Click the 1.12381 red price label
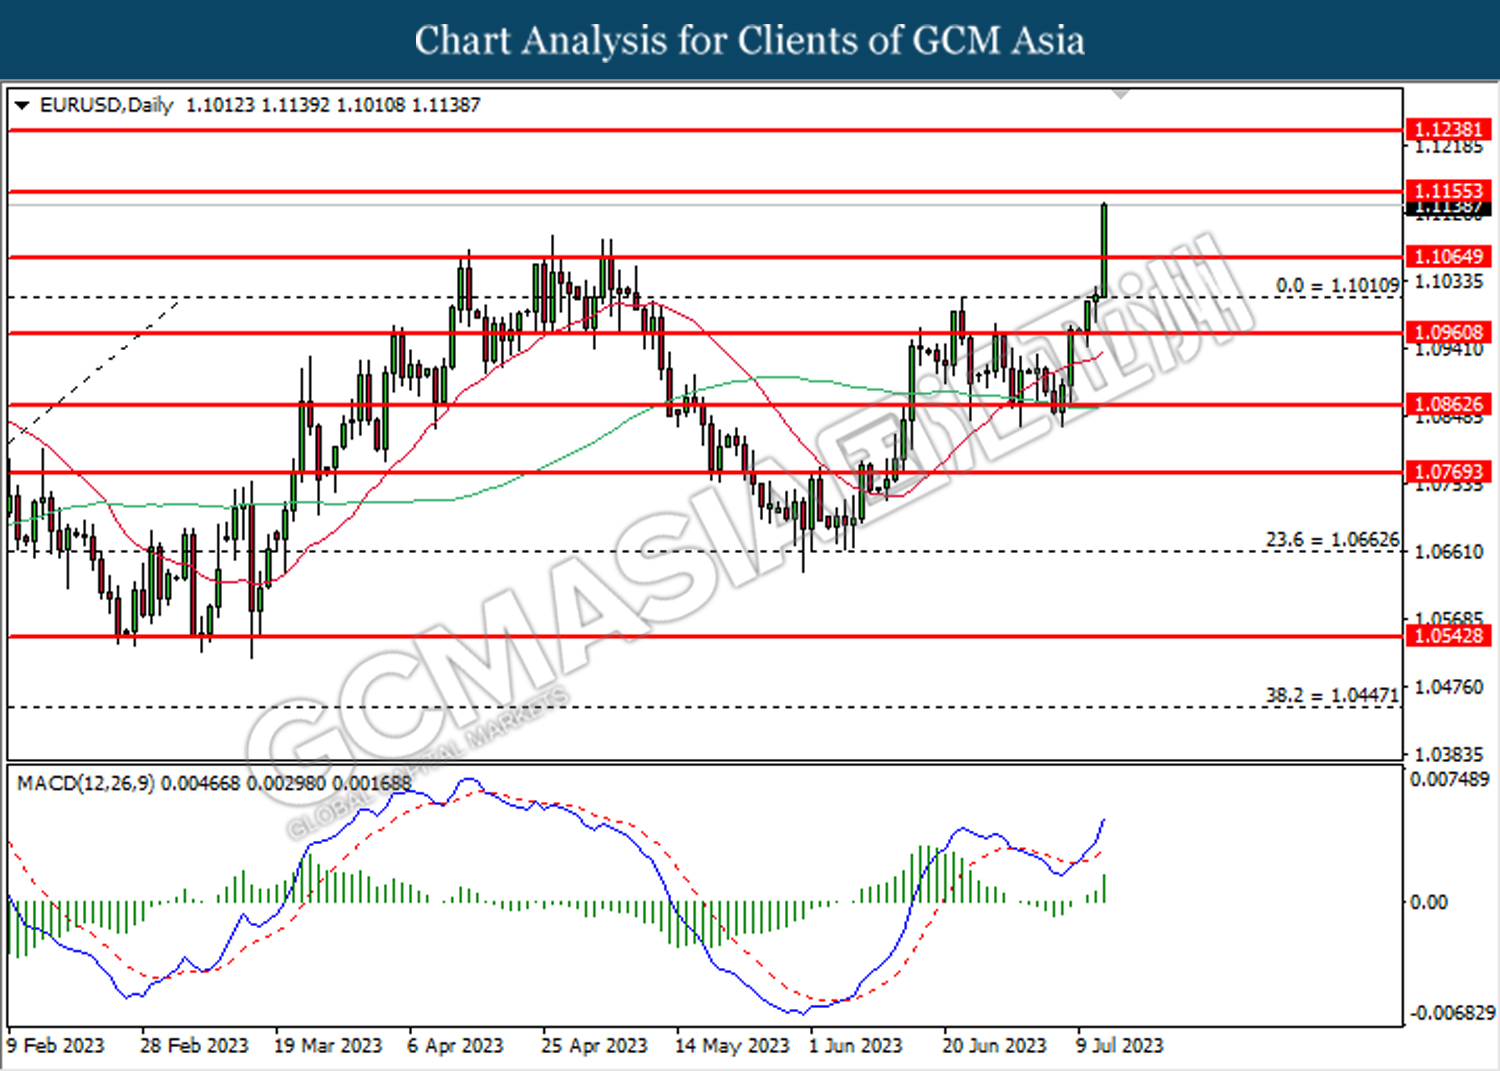 click(1449, 129)
